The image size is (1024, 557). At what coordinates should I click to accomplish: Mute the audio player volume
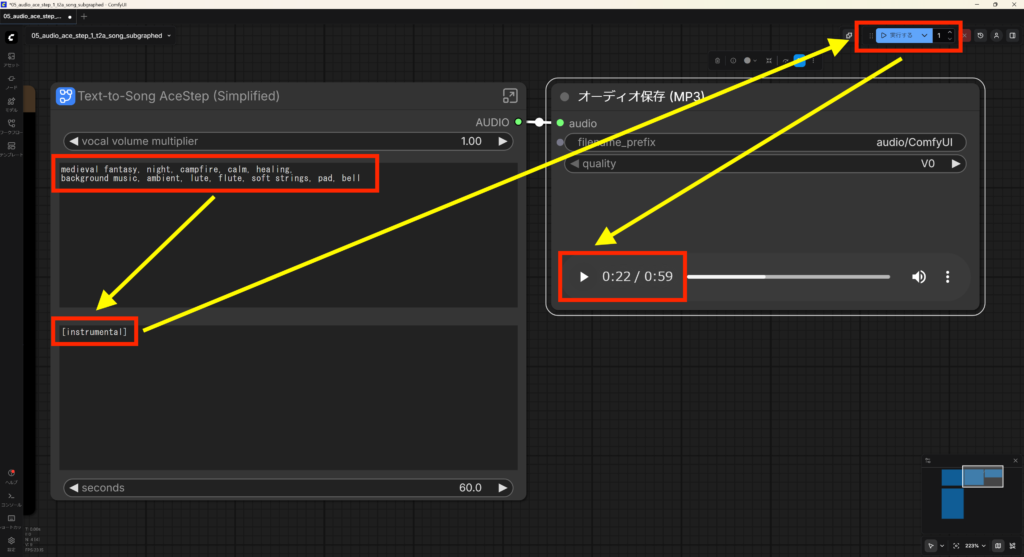tap(918, 277)
